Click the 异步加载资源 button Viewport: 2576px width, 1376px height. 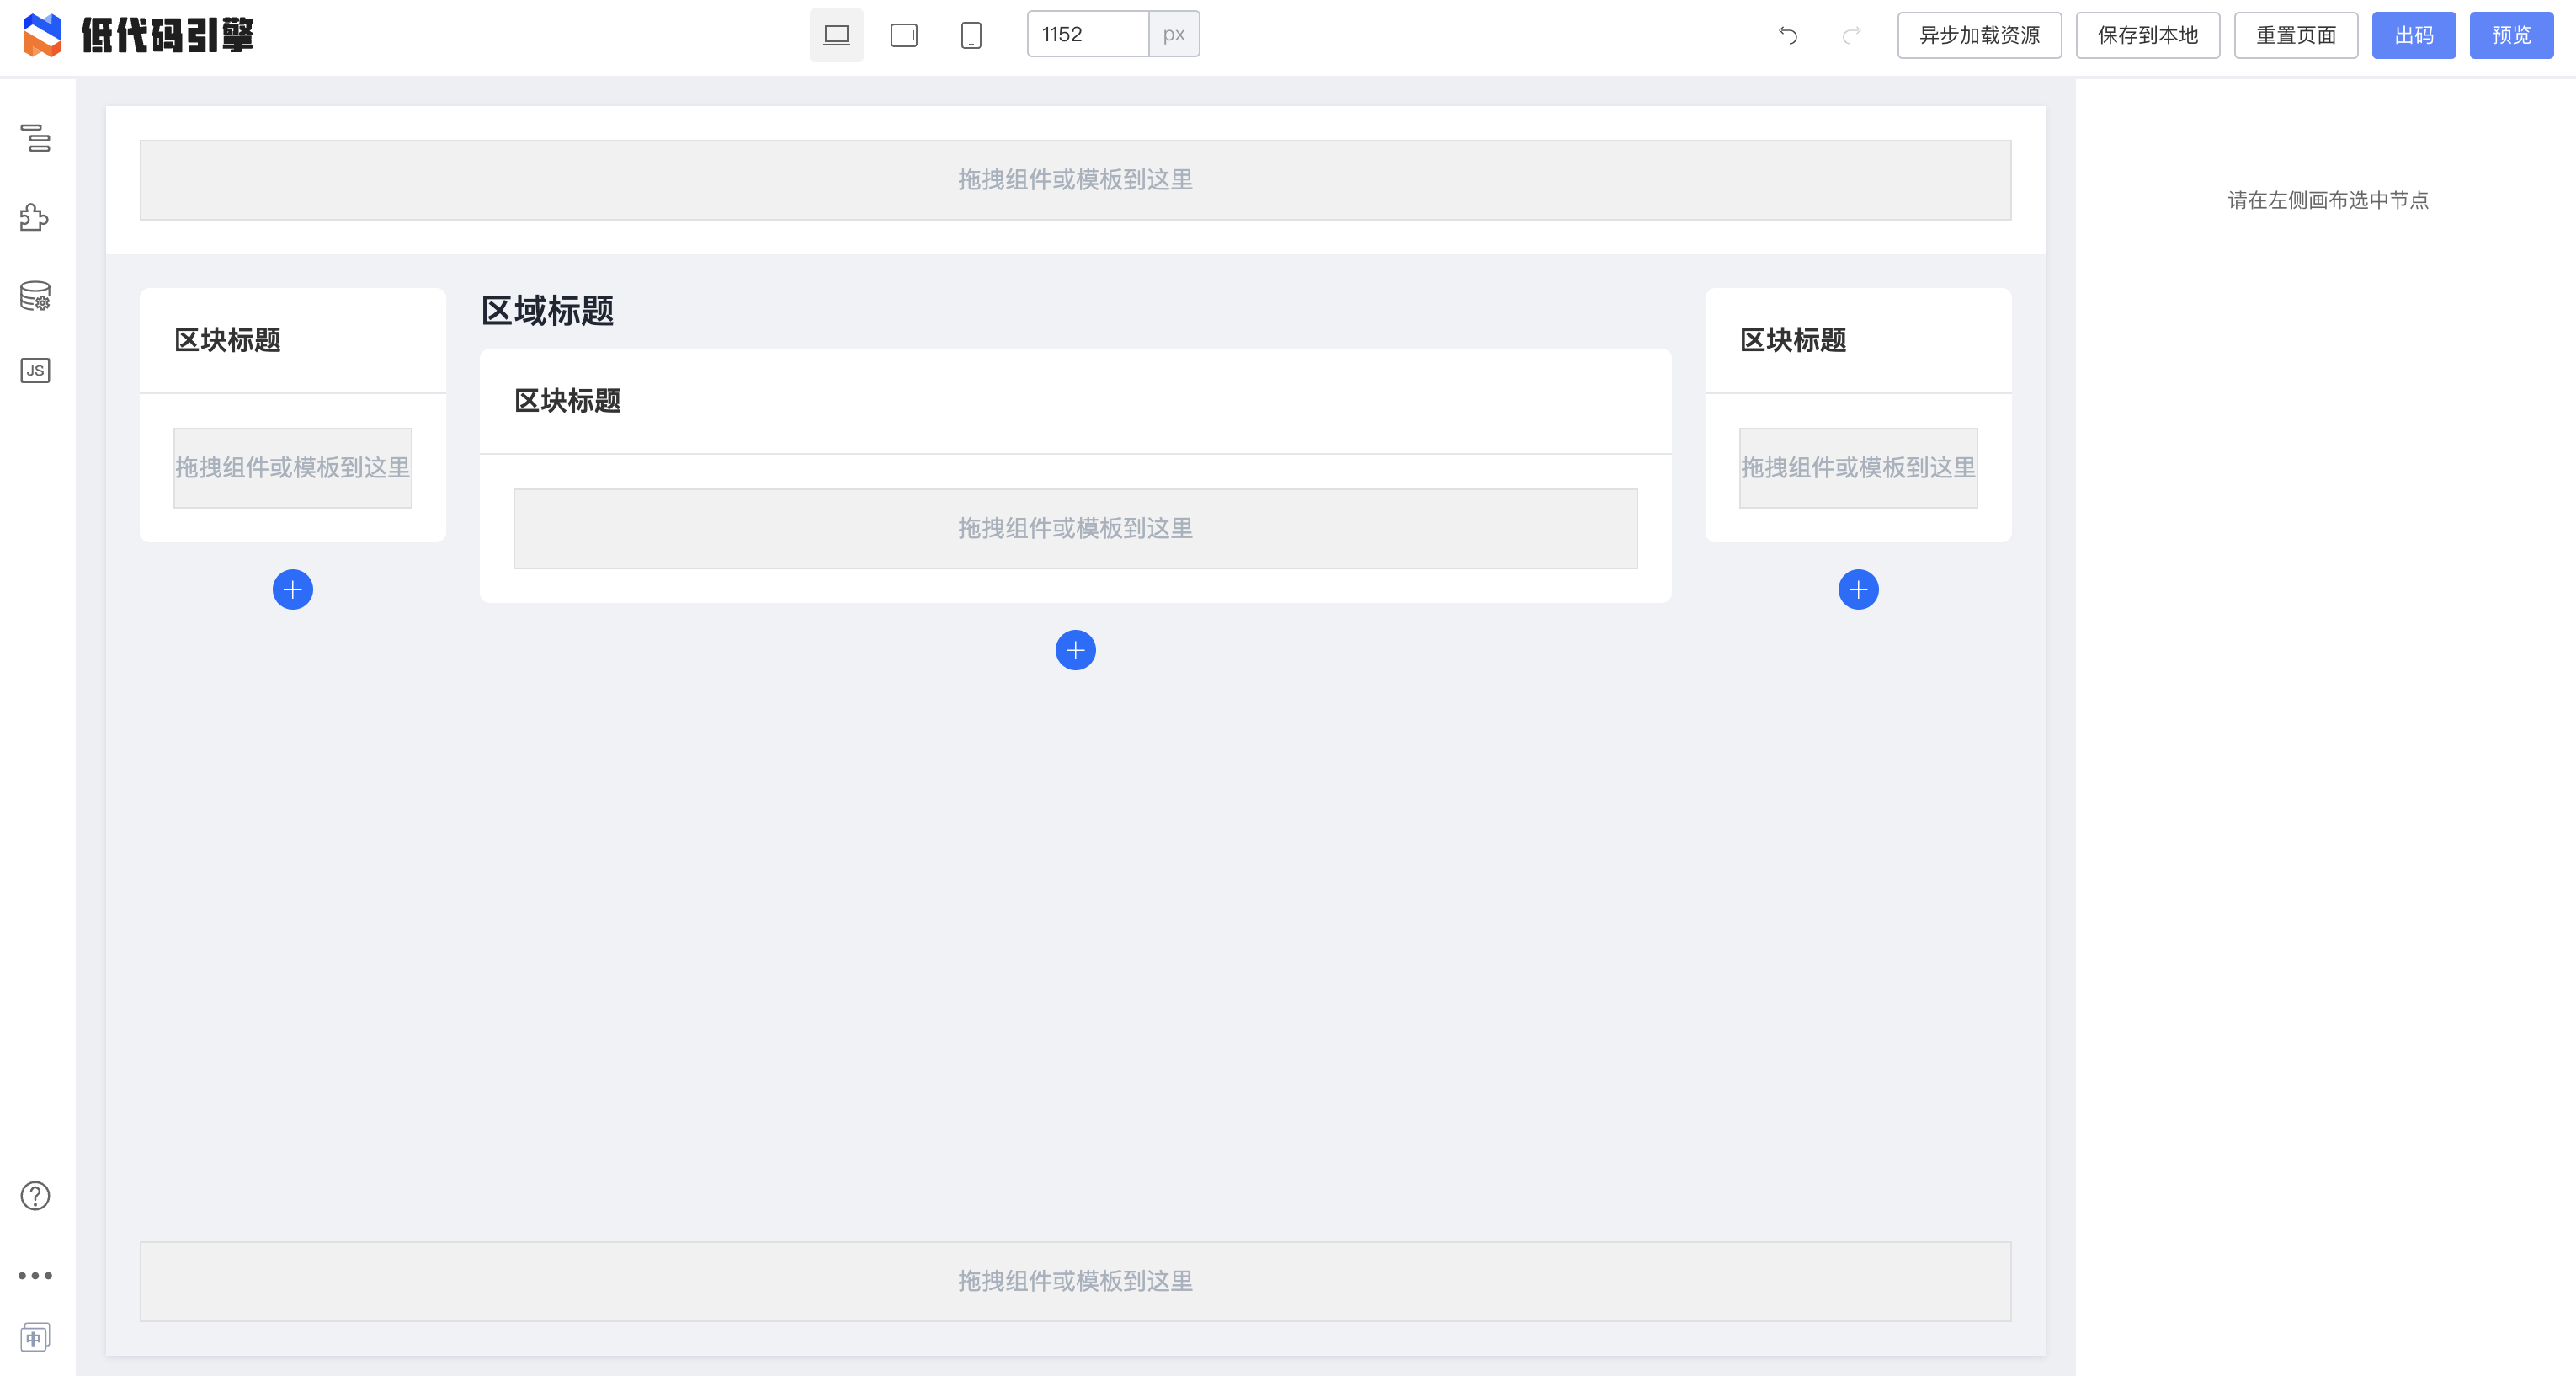[x=1979, y=36]
